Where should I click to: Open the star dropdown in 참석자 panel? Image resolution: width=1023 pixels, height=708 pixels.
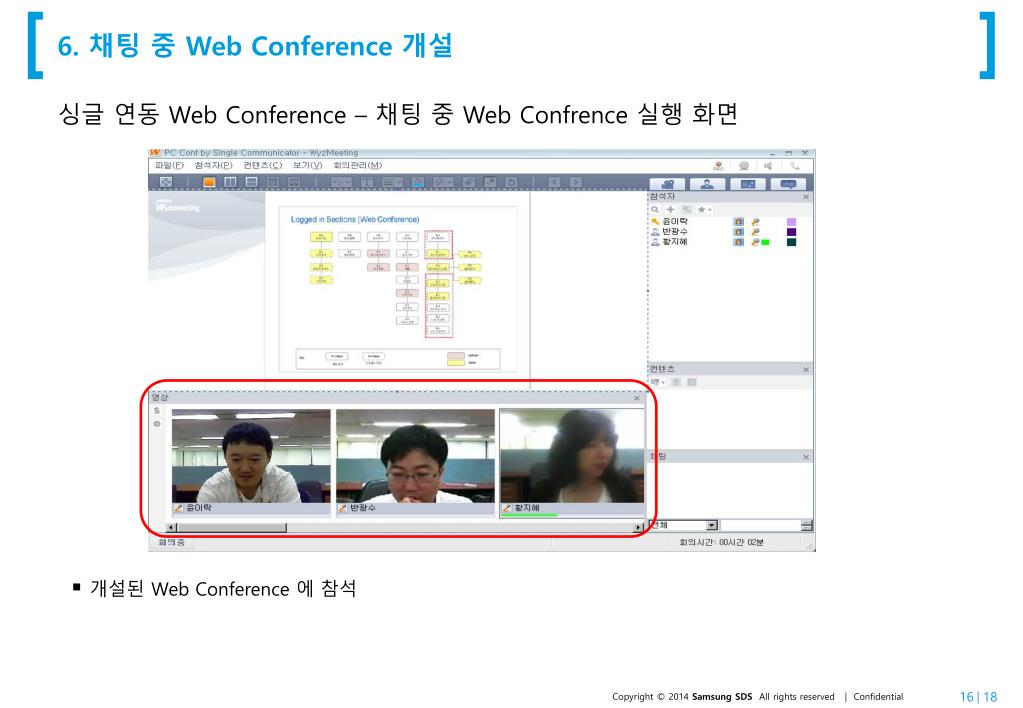[704, 209]
